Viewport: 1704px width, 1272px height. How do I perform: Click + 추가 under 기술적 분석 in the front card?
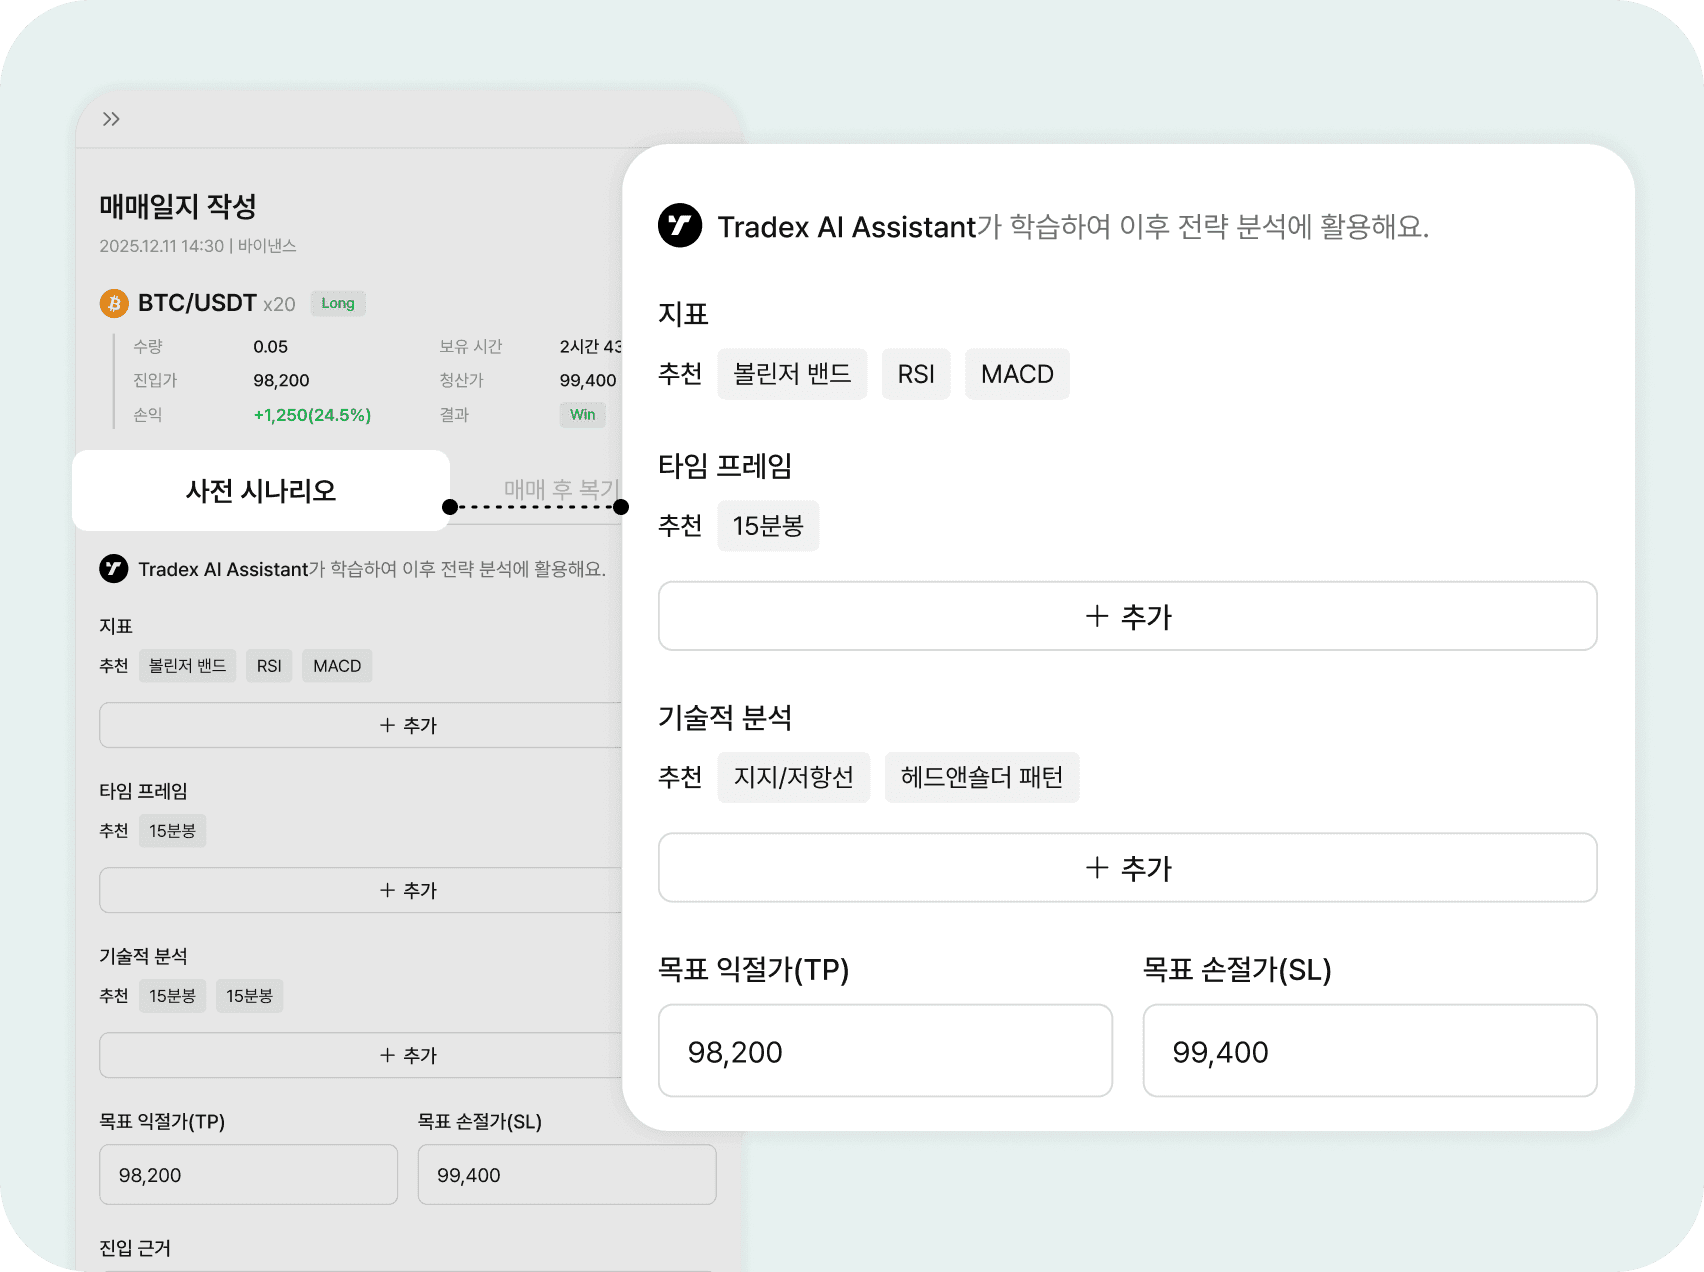1128,868
